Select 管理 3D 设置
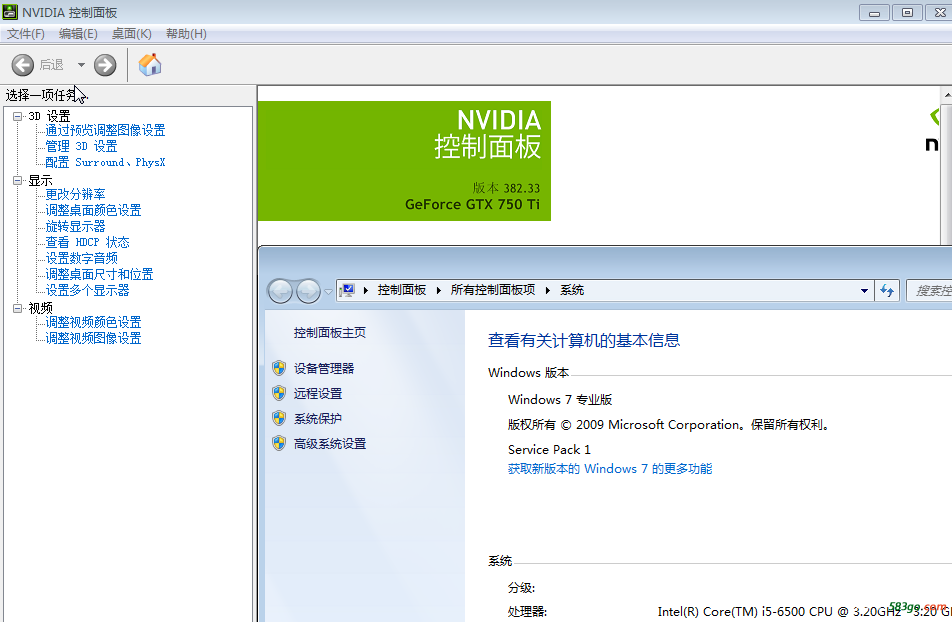 pos(81,146)
